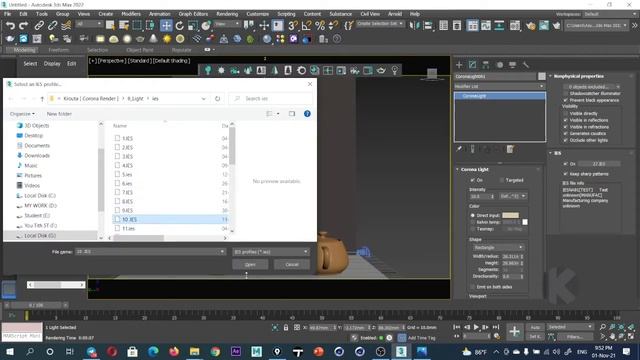Toggle the Percent Snap icon
Image resolution: width=640 pixels, height=360 pixels.
tap(320, 25)
